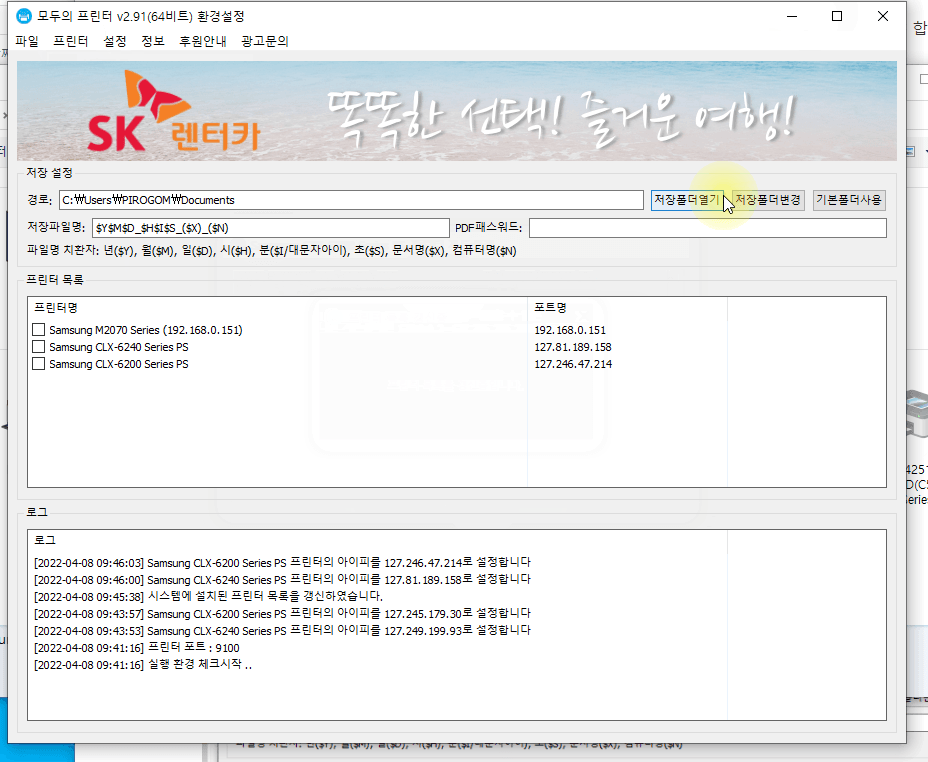This screenshot has height=762, width=928.
Task: Click the SK 렌터카 banner advertisement
Action: [456, 111]
